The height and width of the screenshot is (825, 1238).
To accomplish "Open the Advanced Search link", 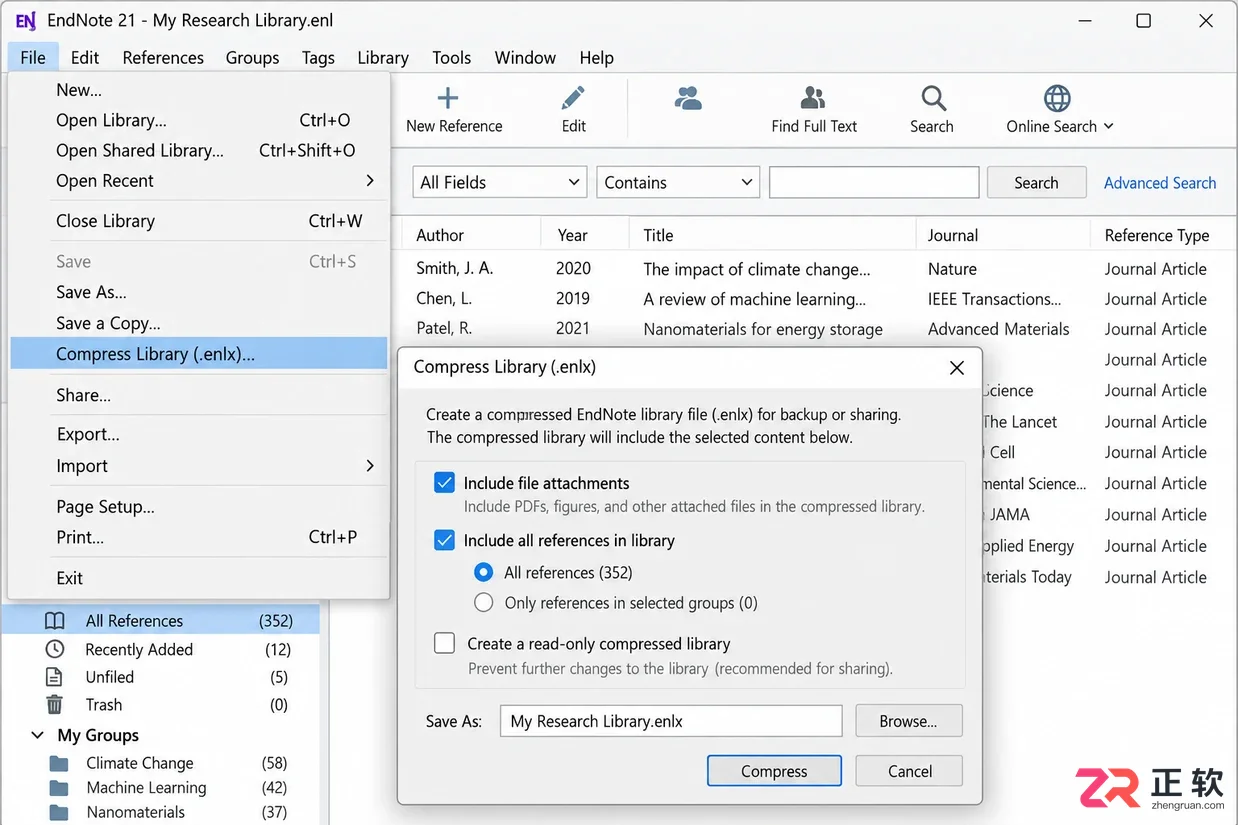I will pos(1160,183).
